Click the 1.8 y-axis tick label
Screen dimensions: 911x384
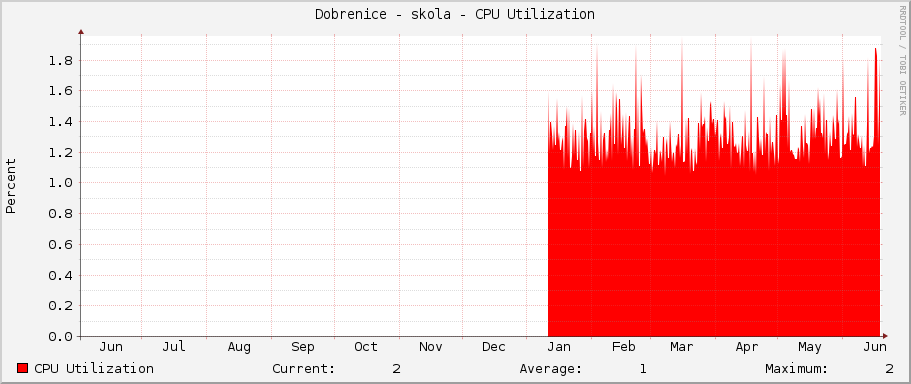pyautogui.click(x=61, y=60)
